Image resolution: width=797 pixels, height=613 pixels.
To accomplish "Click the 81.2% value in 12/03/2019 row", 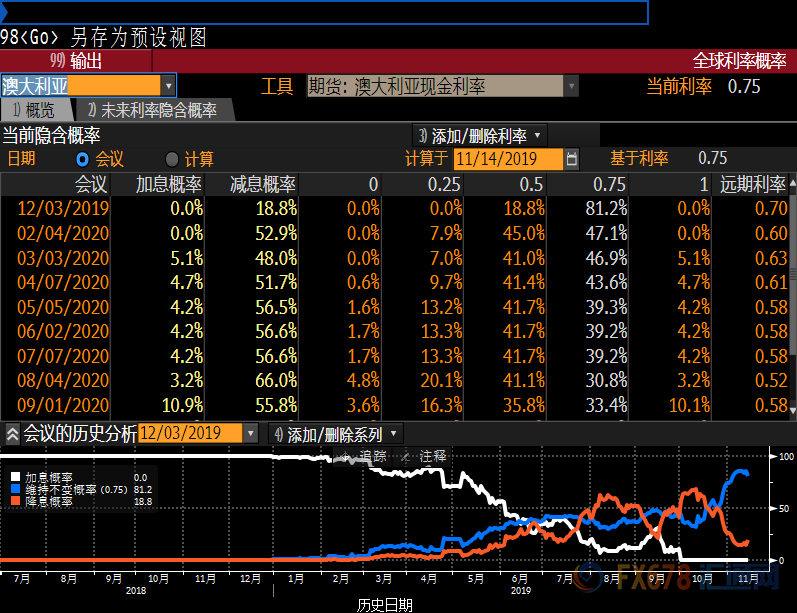I will pos(606,208).
